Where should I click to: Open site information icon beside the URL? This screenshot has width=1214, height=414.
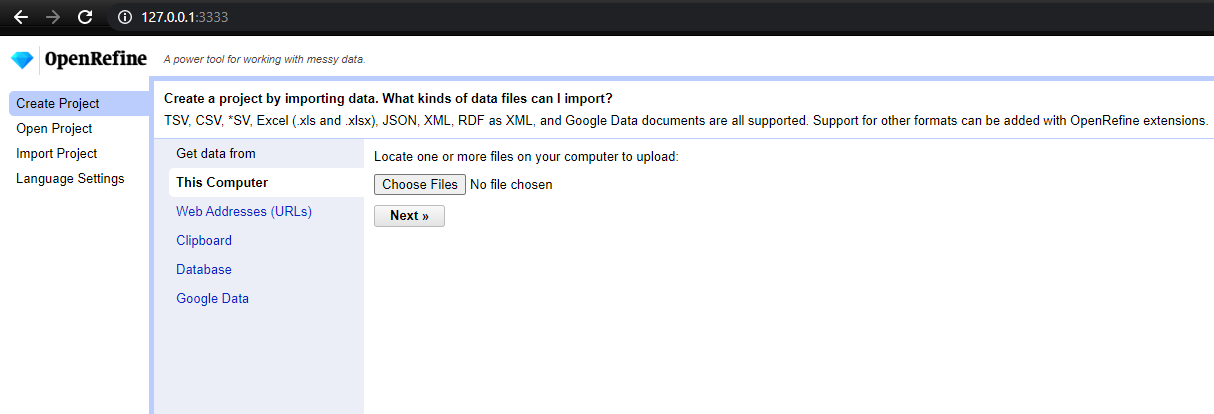tap(124, 17)
